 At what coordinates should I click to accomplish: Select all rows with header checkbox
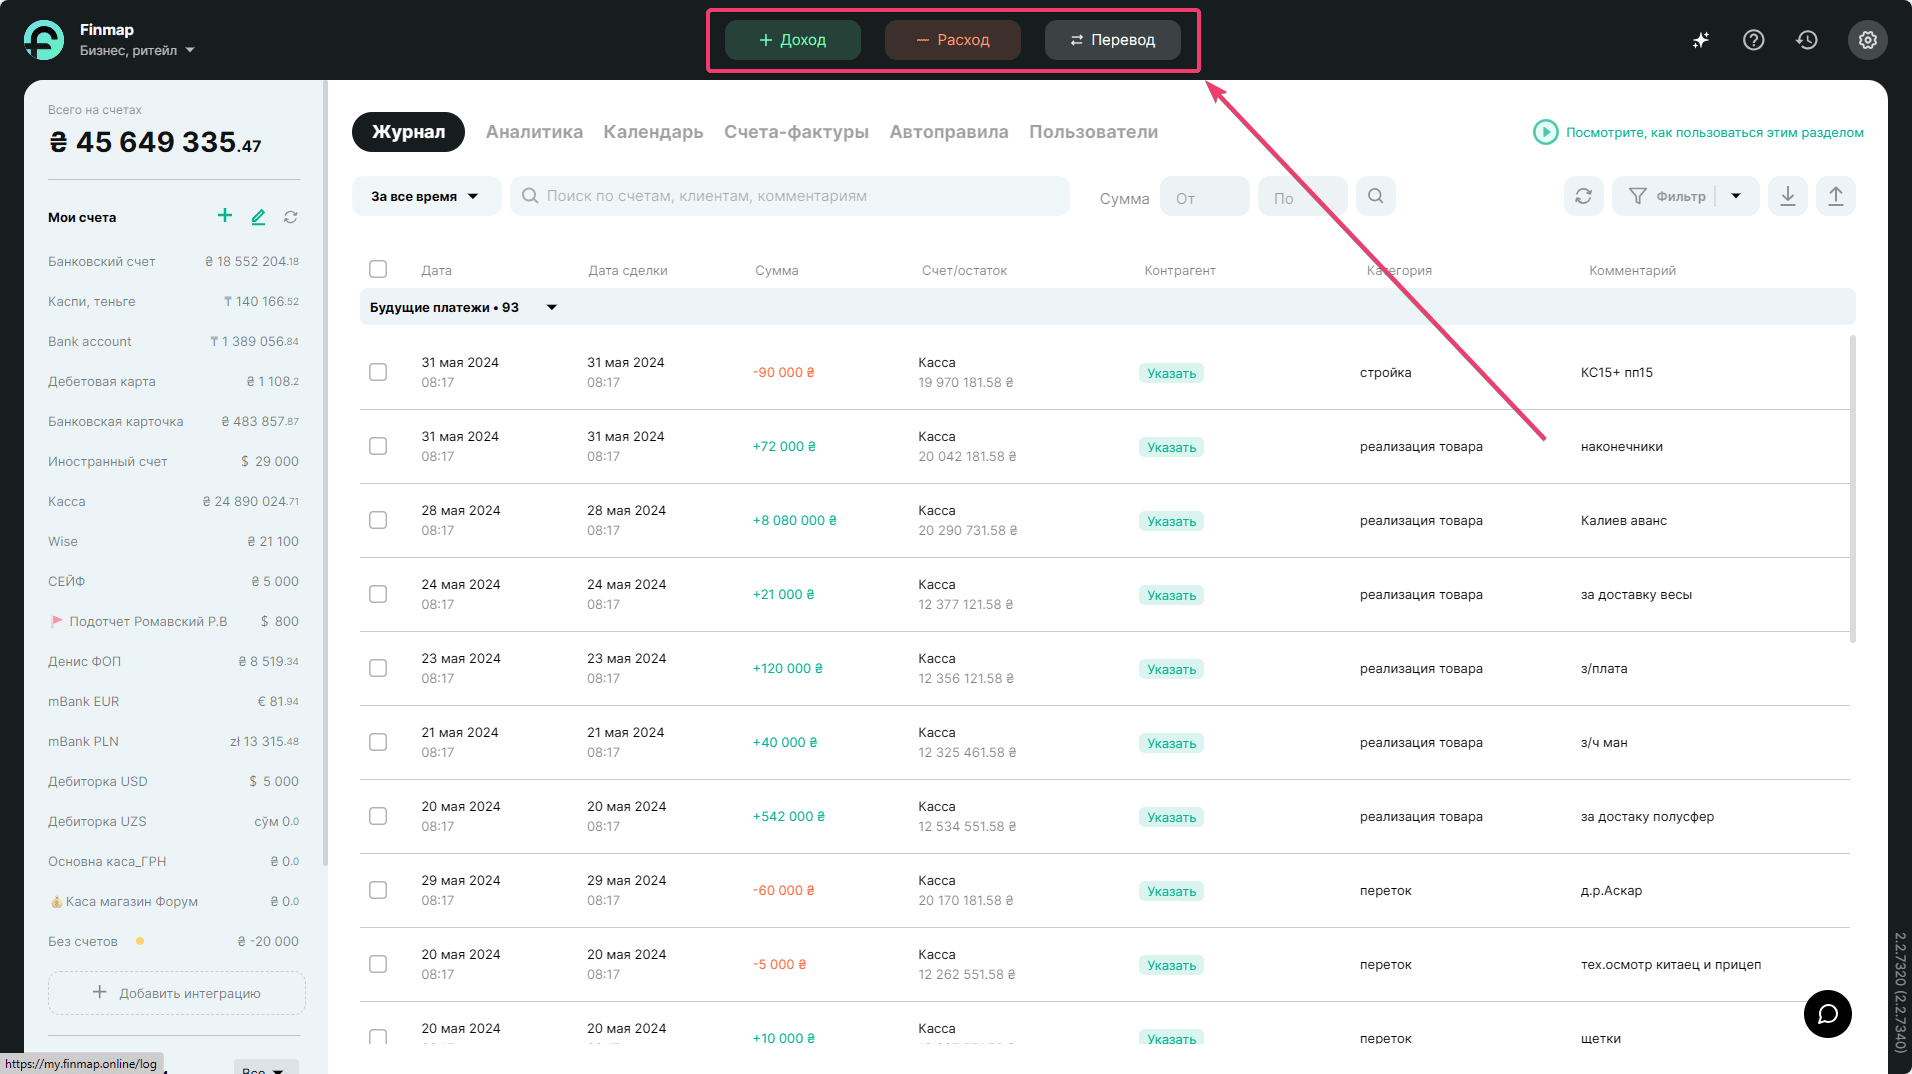(x=378, y=269)
